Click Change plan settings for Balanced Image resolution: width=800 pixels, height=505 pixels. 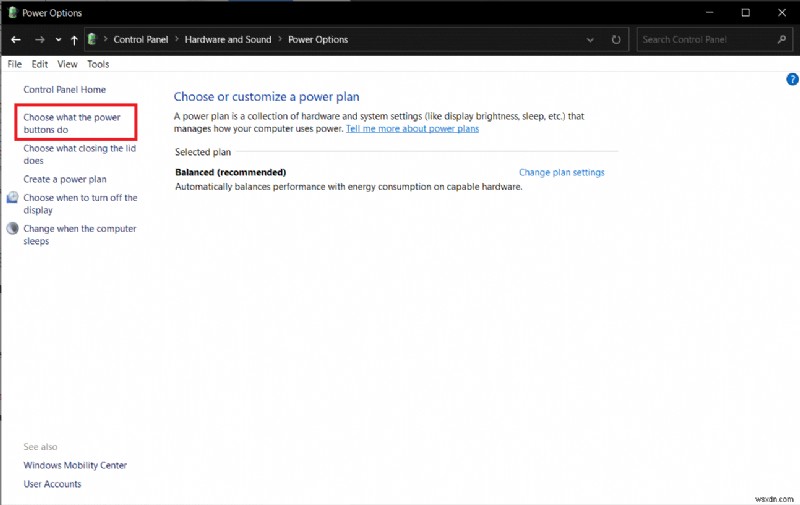point(561,172)
